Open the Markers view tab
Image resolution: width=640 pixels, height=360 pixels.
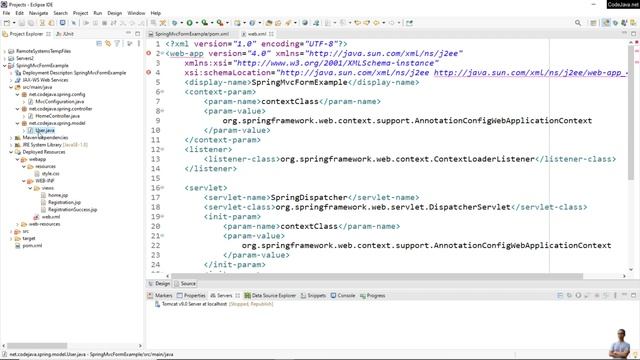(x=160, y=296)
